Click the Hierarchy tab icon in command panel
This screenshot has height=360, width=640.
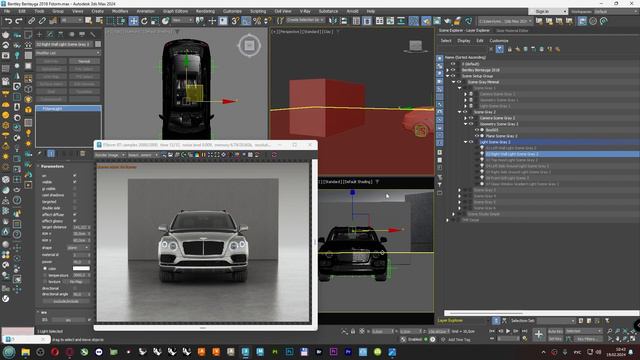pyautogui.click(x=61, y=35)
